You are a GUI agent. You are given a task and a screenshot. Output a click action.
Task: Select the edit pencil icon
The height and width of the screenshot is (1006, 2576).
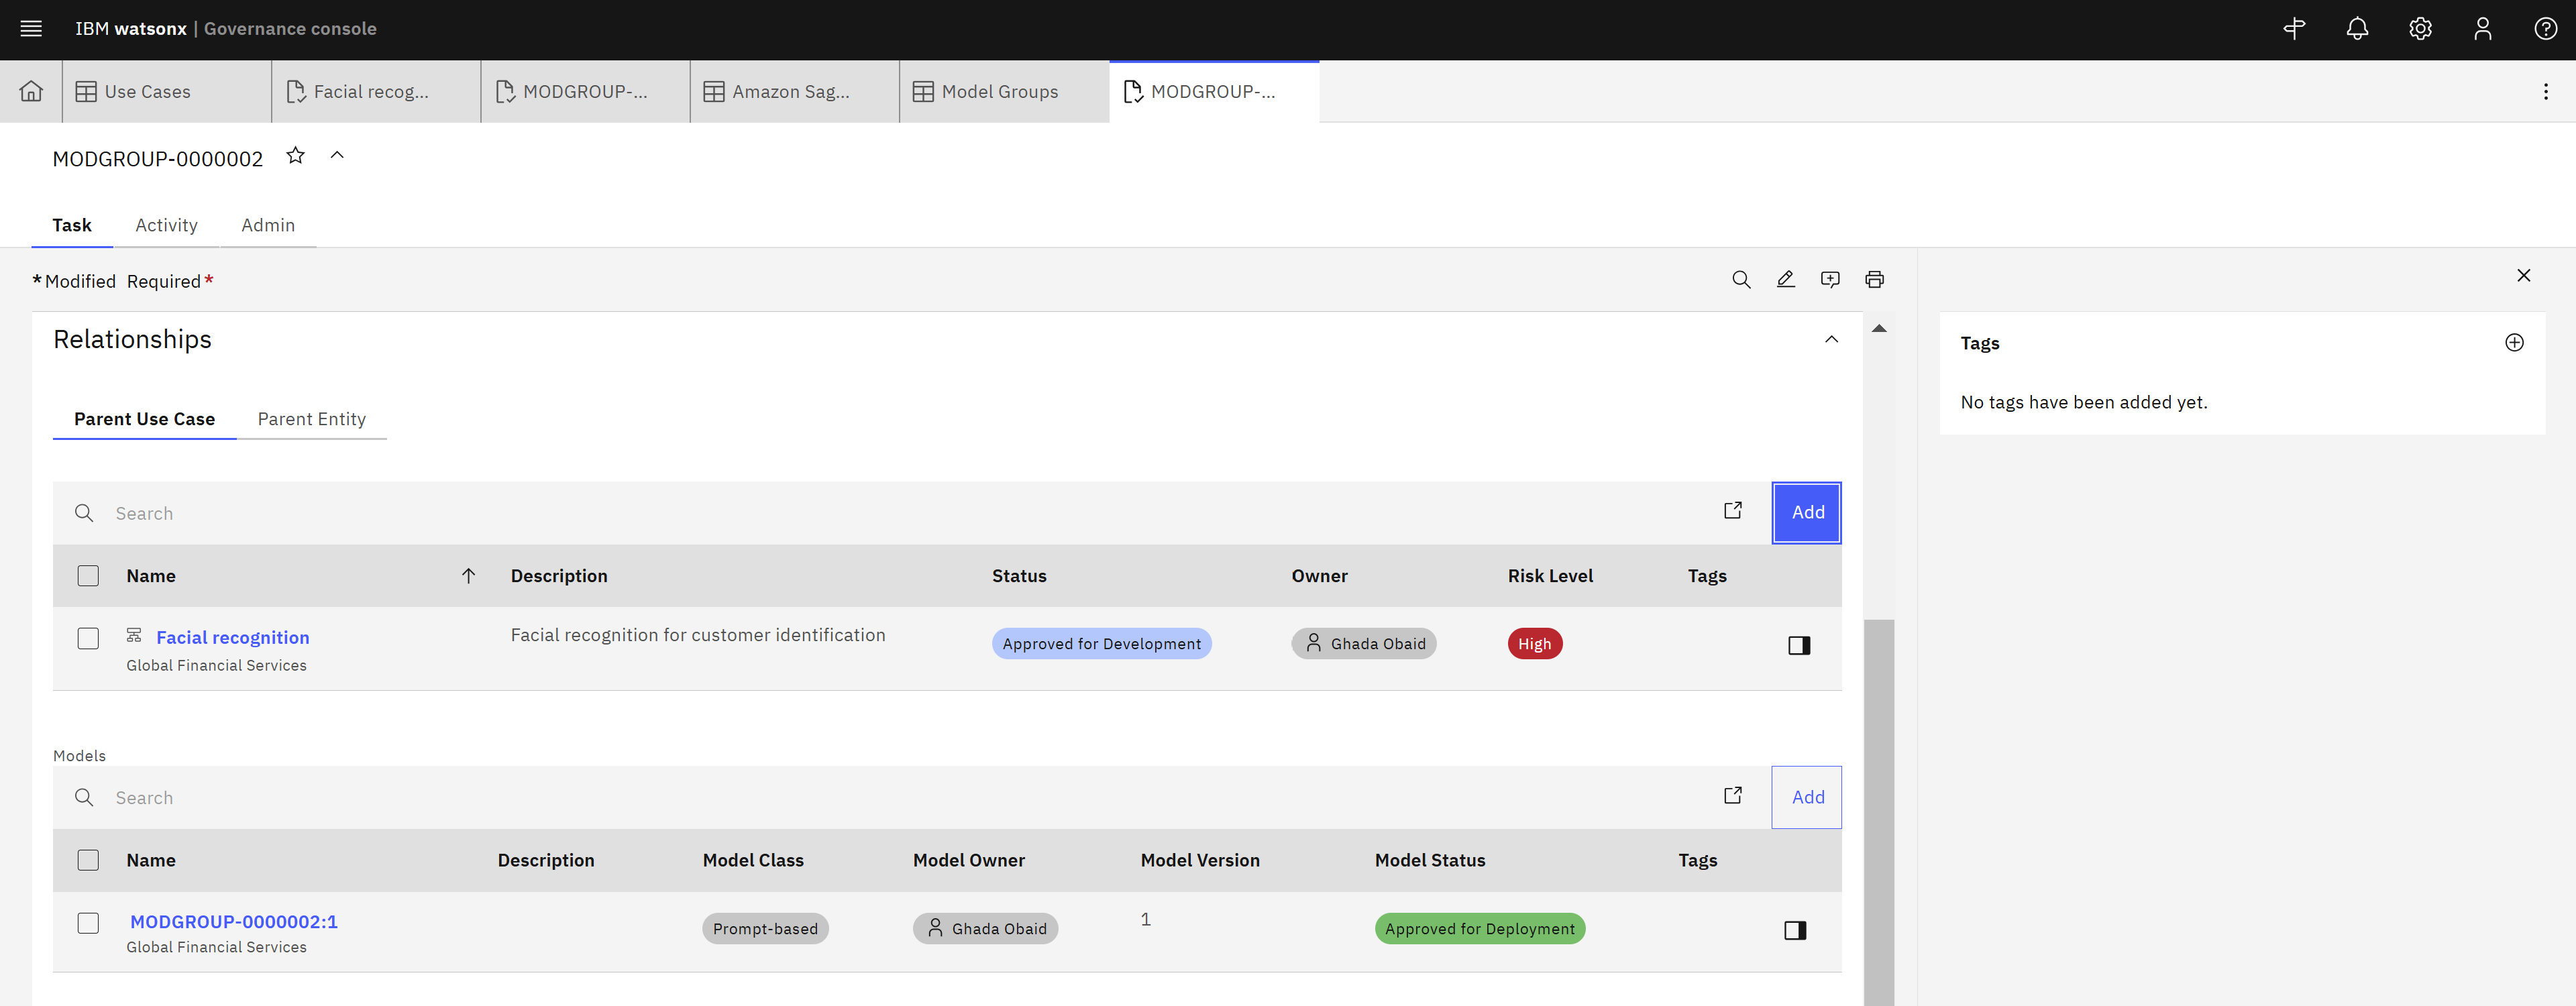tap(1786, 280)
